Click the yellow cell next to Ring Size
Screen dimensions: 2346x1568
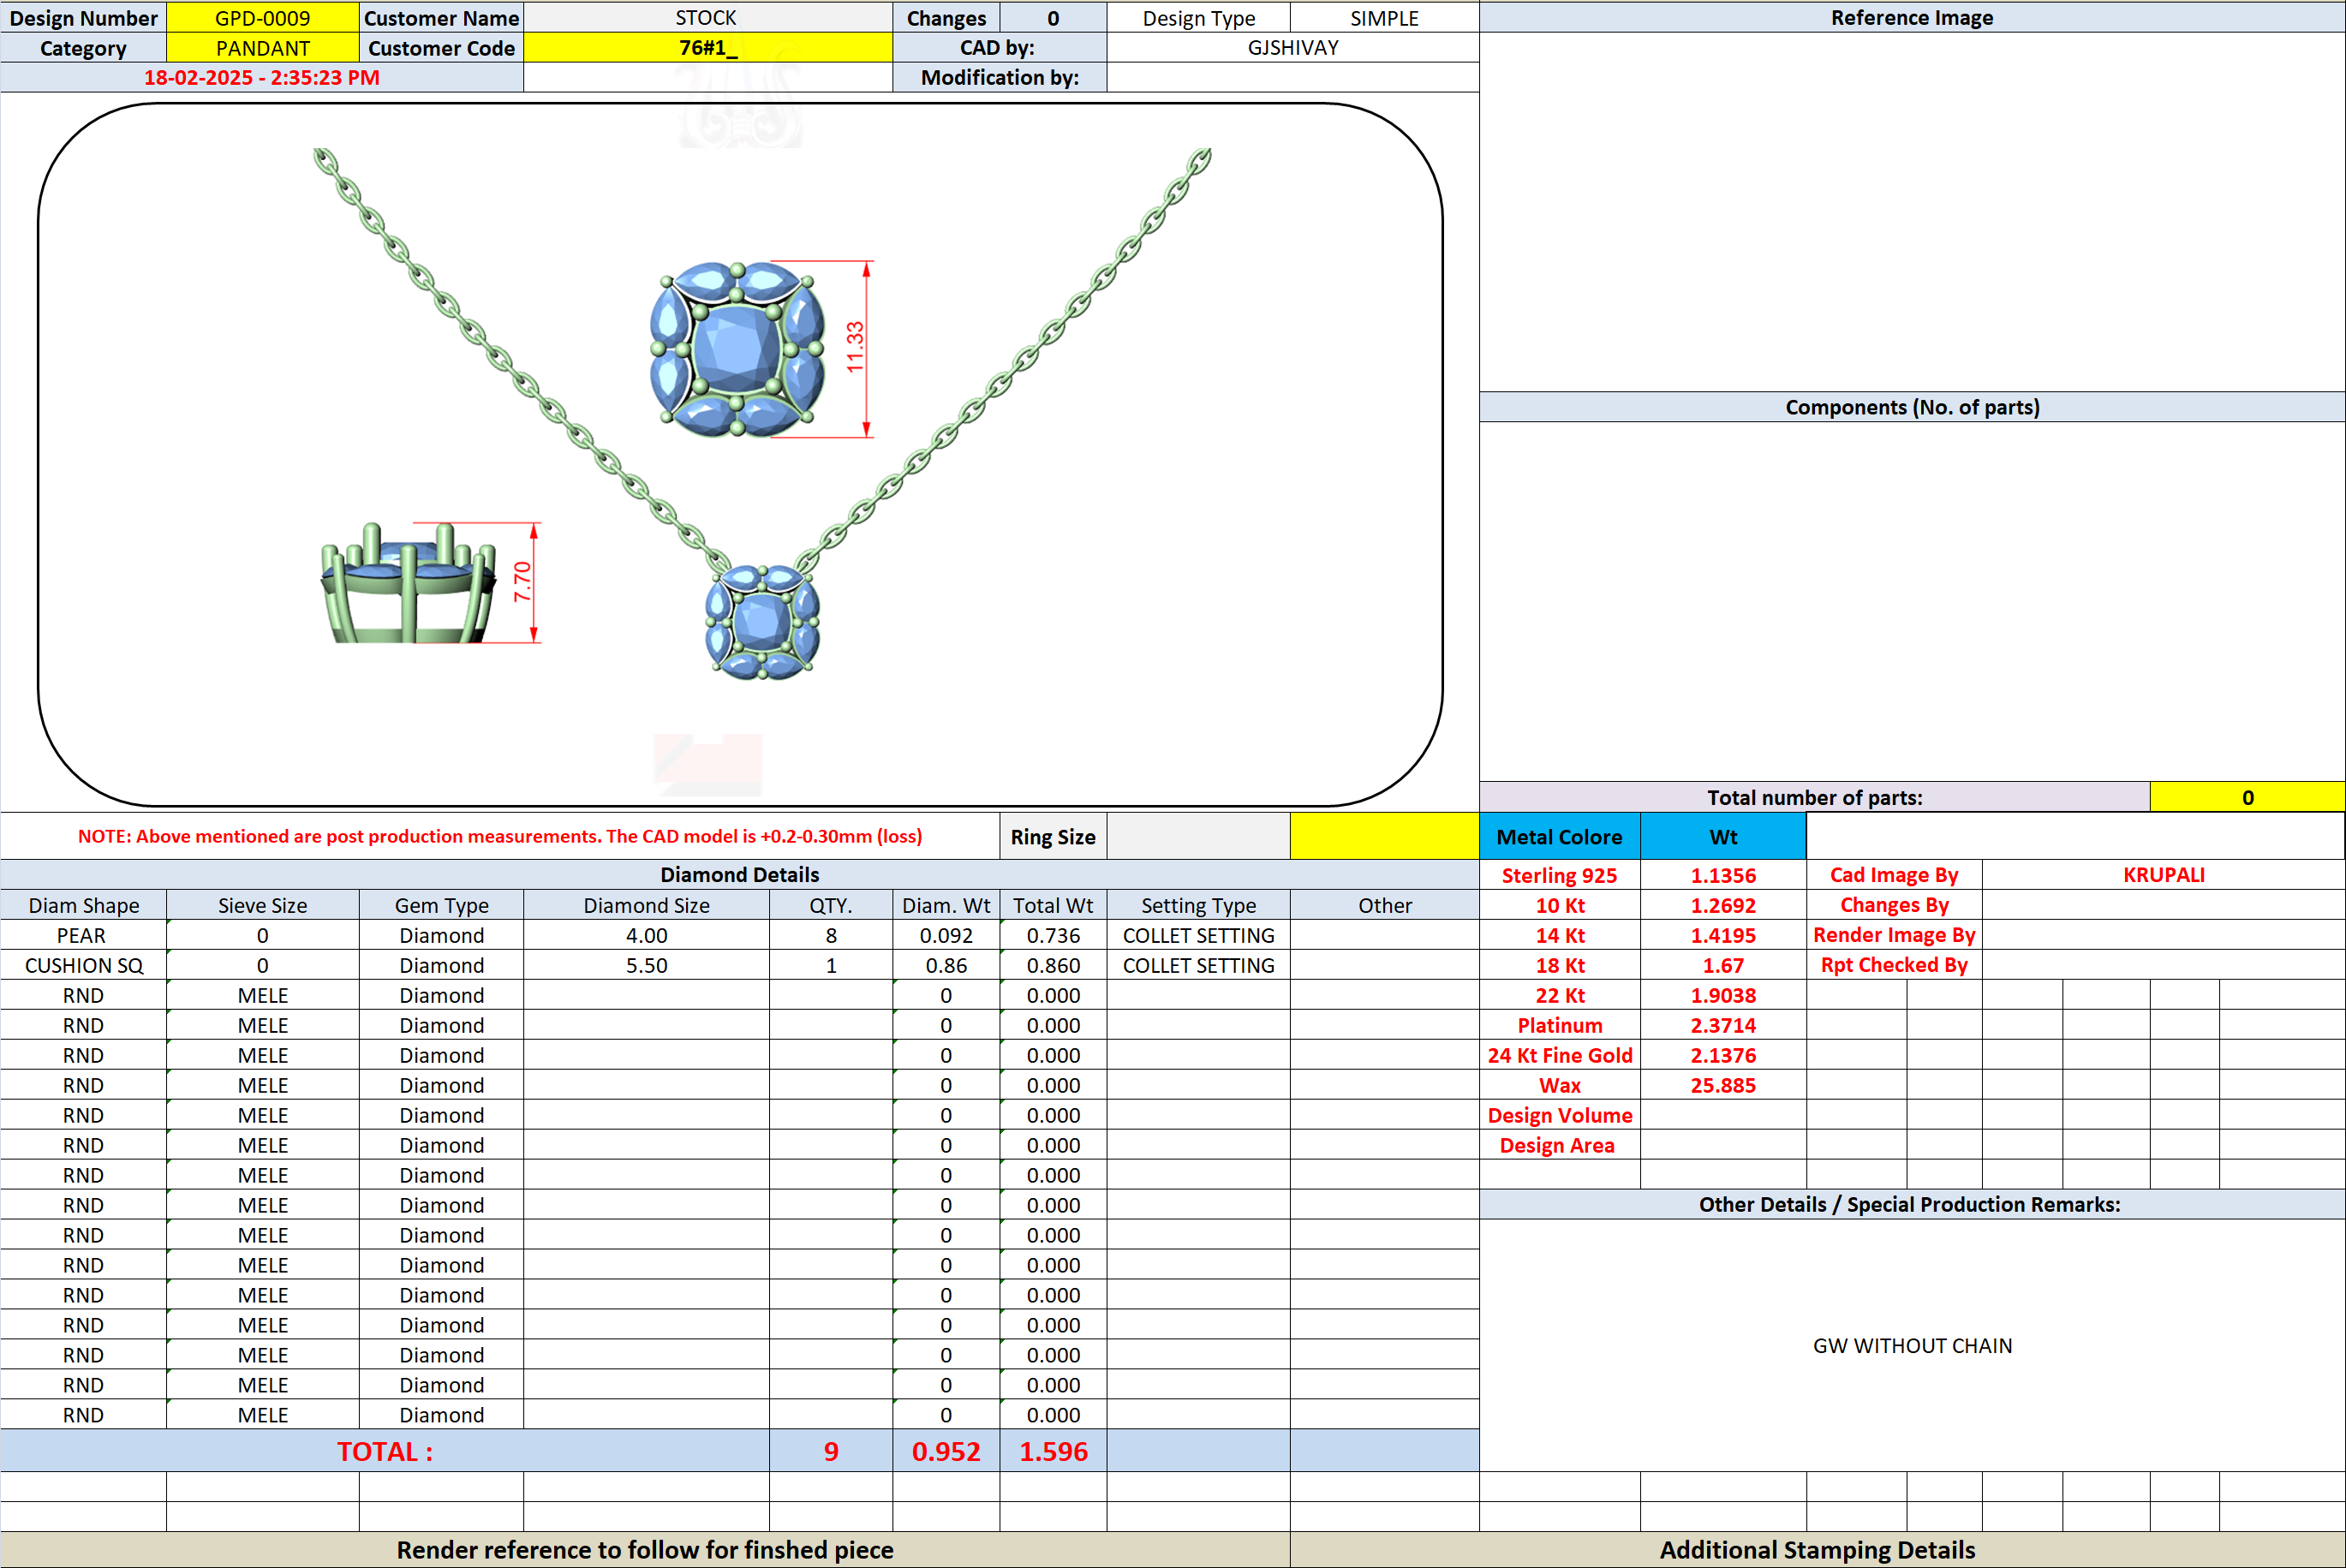pos(1384,836)
